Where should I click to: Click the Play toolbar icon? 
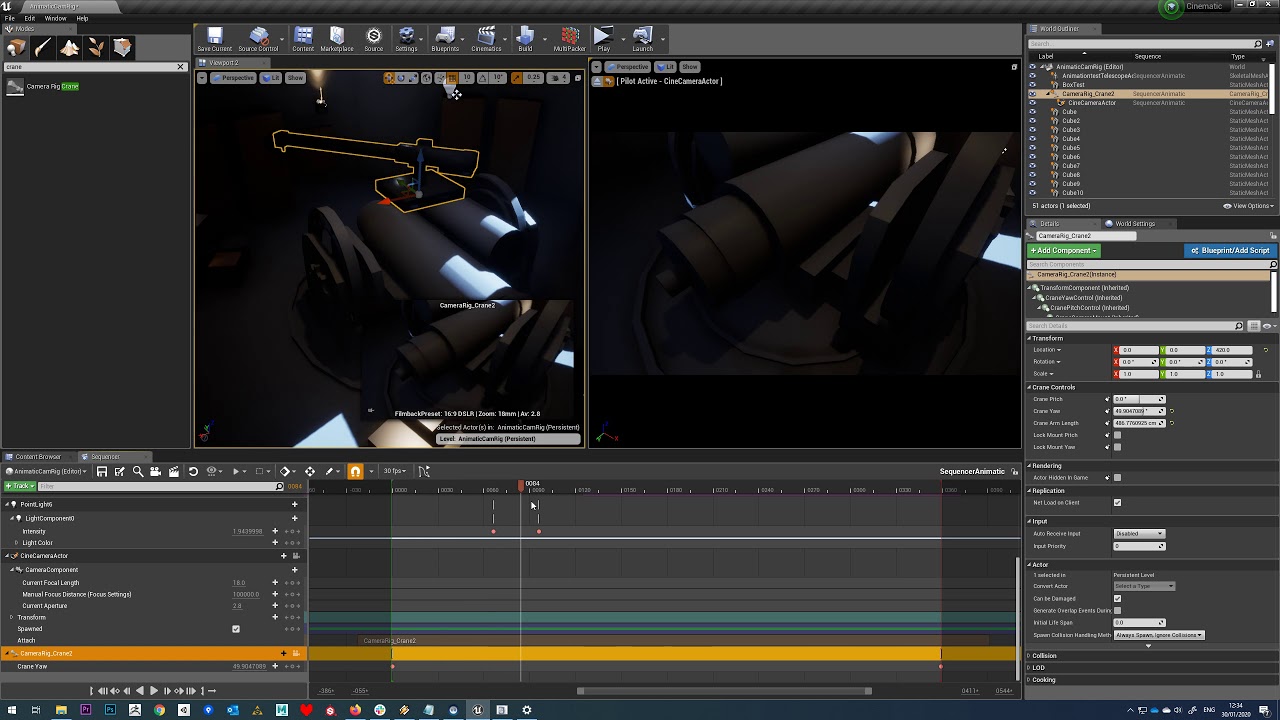click(x=603, y=40)
